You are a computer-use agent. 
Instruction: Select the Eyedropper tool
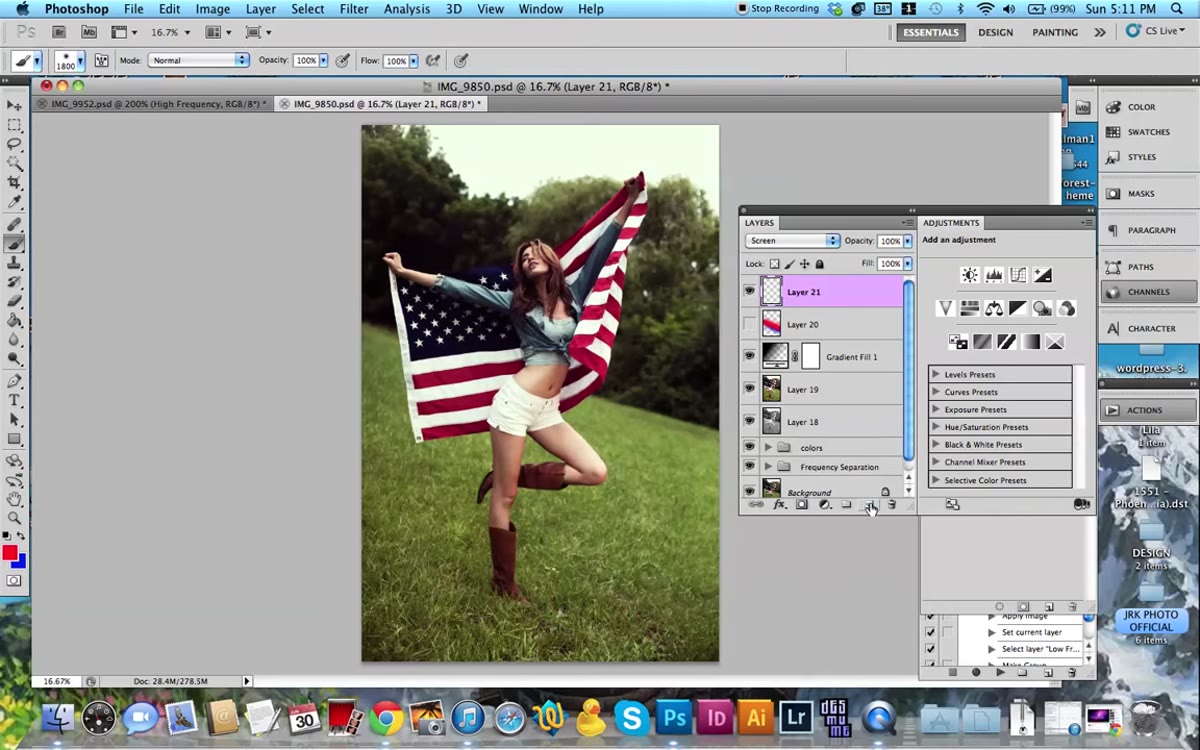pos(14,202)
